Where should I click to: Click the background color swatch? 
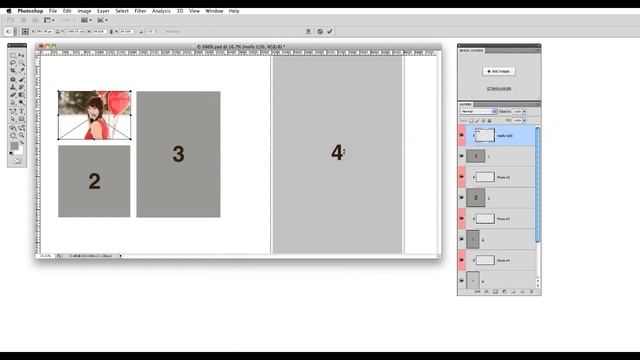coord(19,150)
